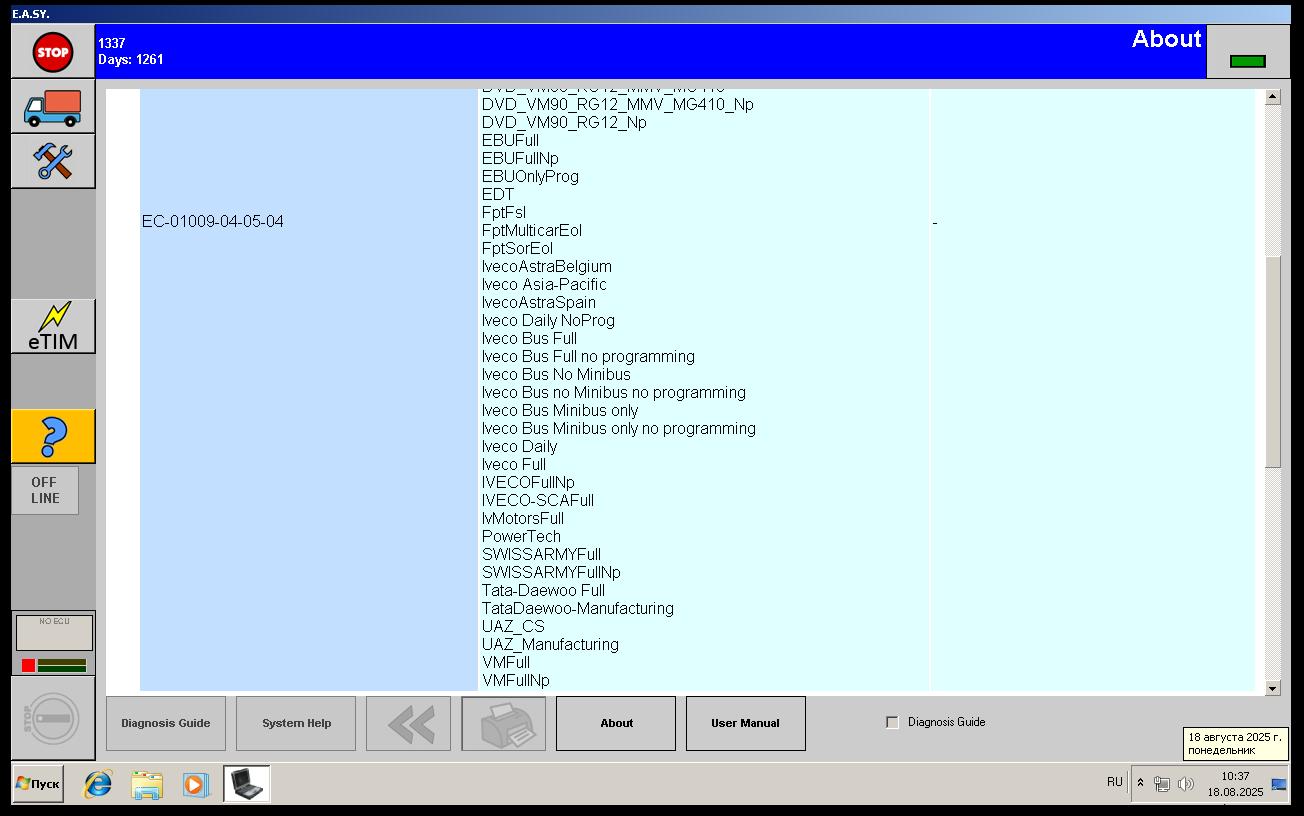Select the EDT entry
This screenshot has width=1304, height=816.
pos(498,194)
